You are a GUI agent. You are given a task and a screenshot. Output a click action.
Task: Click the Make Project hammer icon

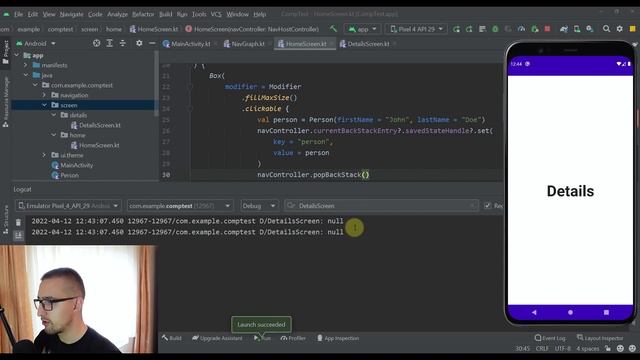[x=333, y=29]
